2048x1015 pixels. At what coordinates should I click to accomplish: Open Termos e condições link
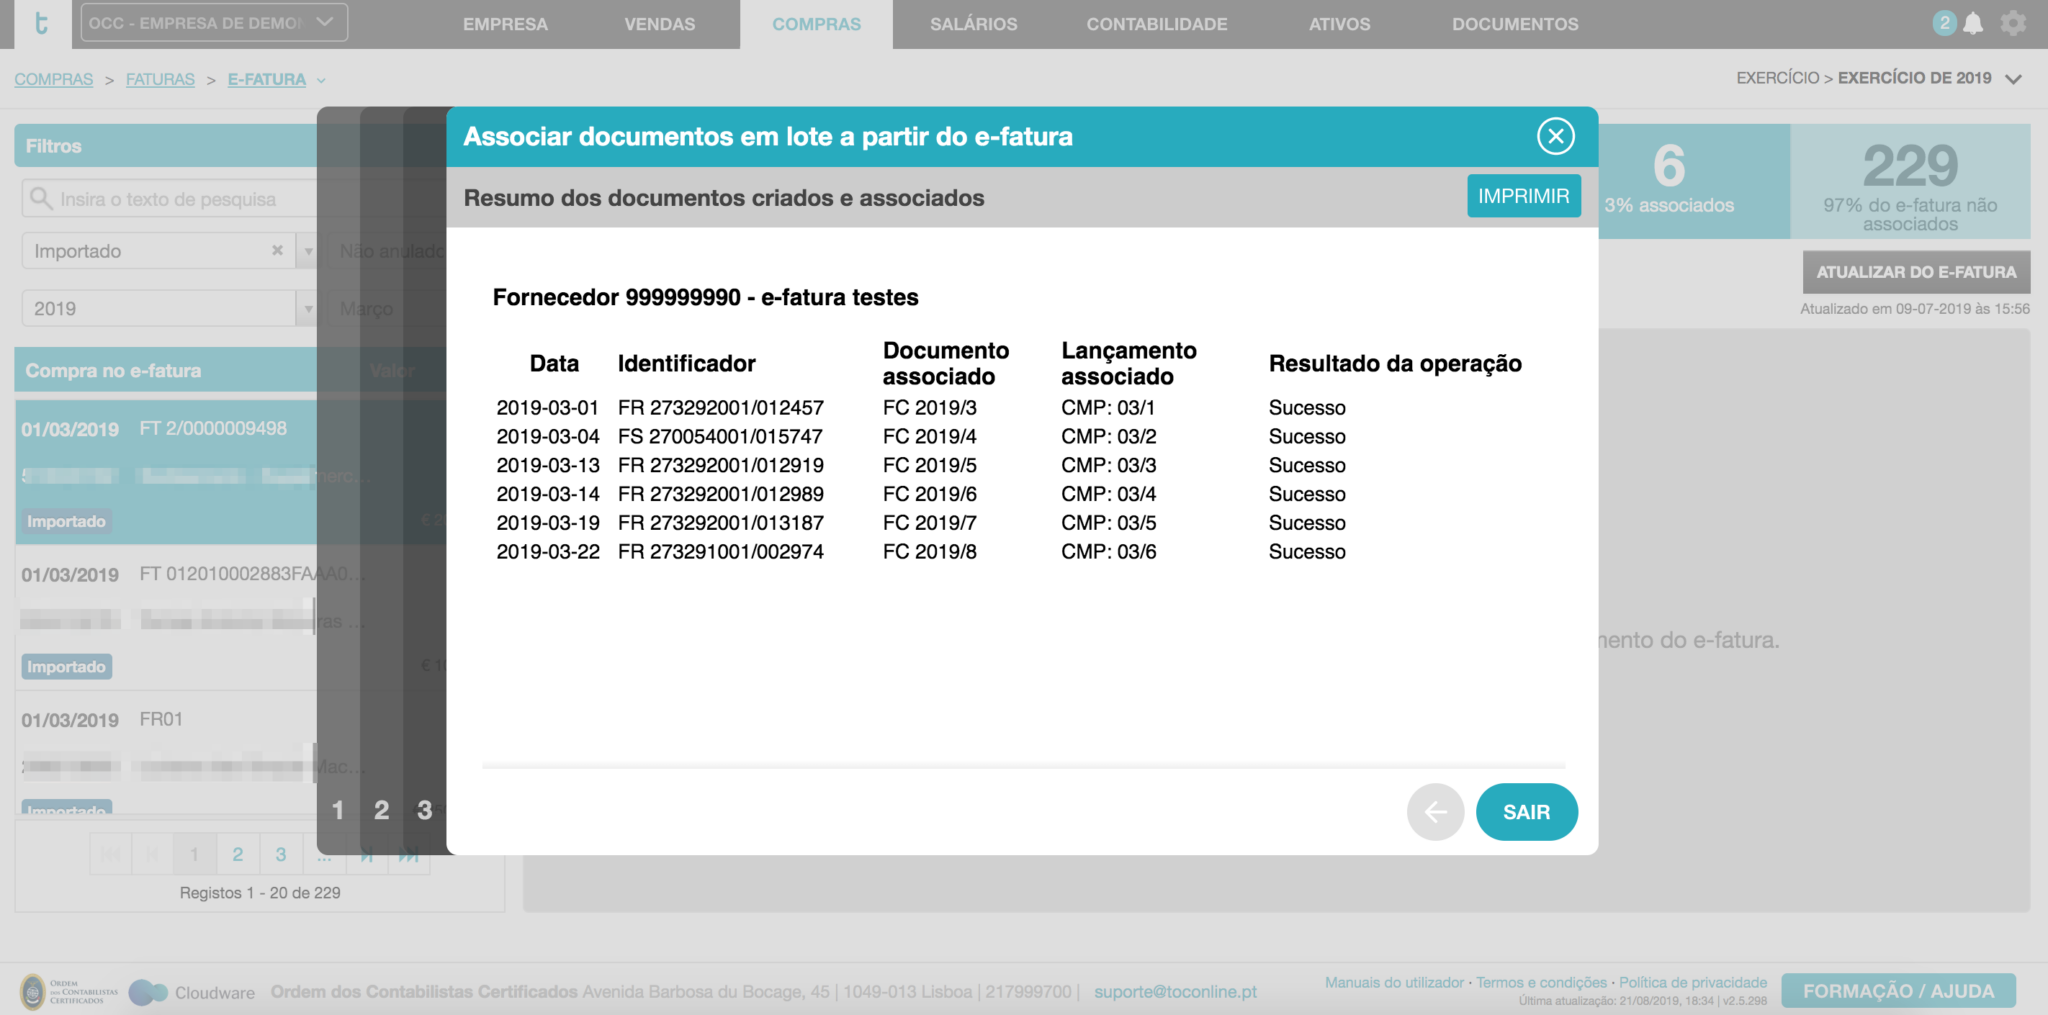click(x=1541, y=983)
